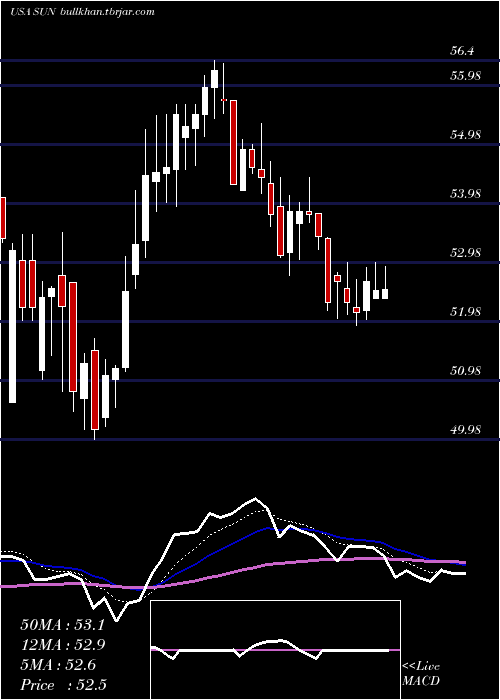Click the USA SUN chart title
Viewport: 500px width, 700px height.
(x=32, y=12)
